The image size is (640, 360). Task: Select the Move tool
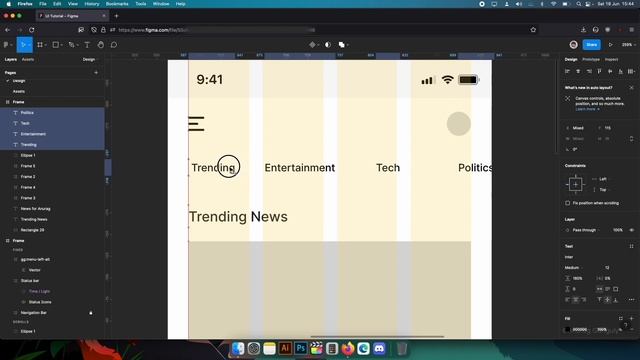tap(23, 45)
